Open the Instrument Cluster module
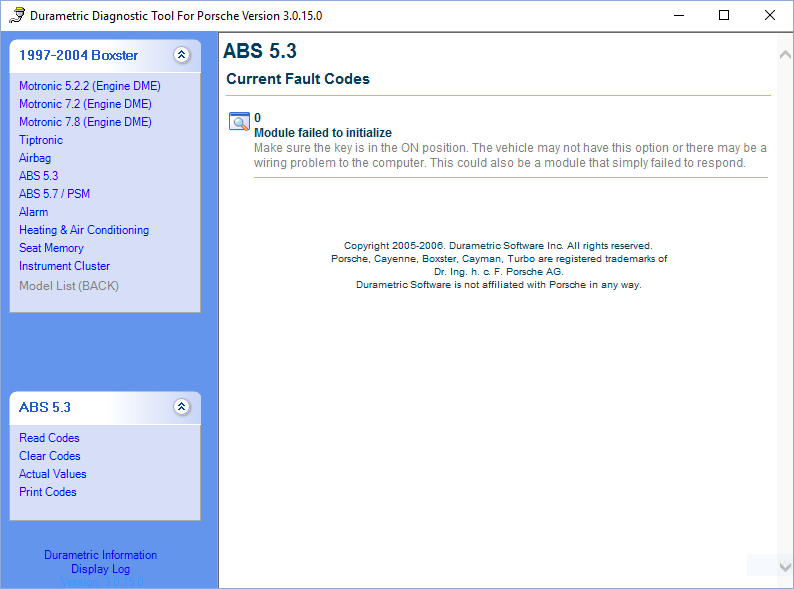This screenshot has height=589, width=794. pos(64,266)
